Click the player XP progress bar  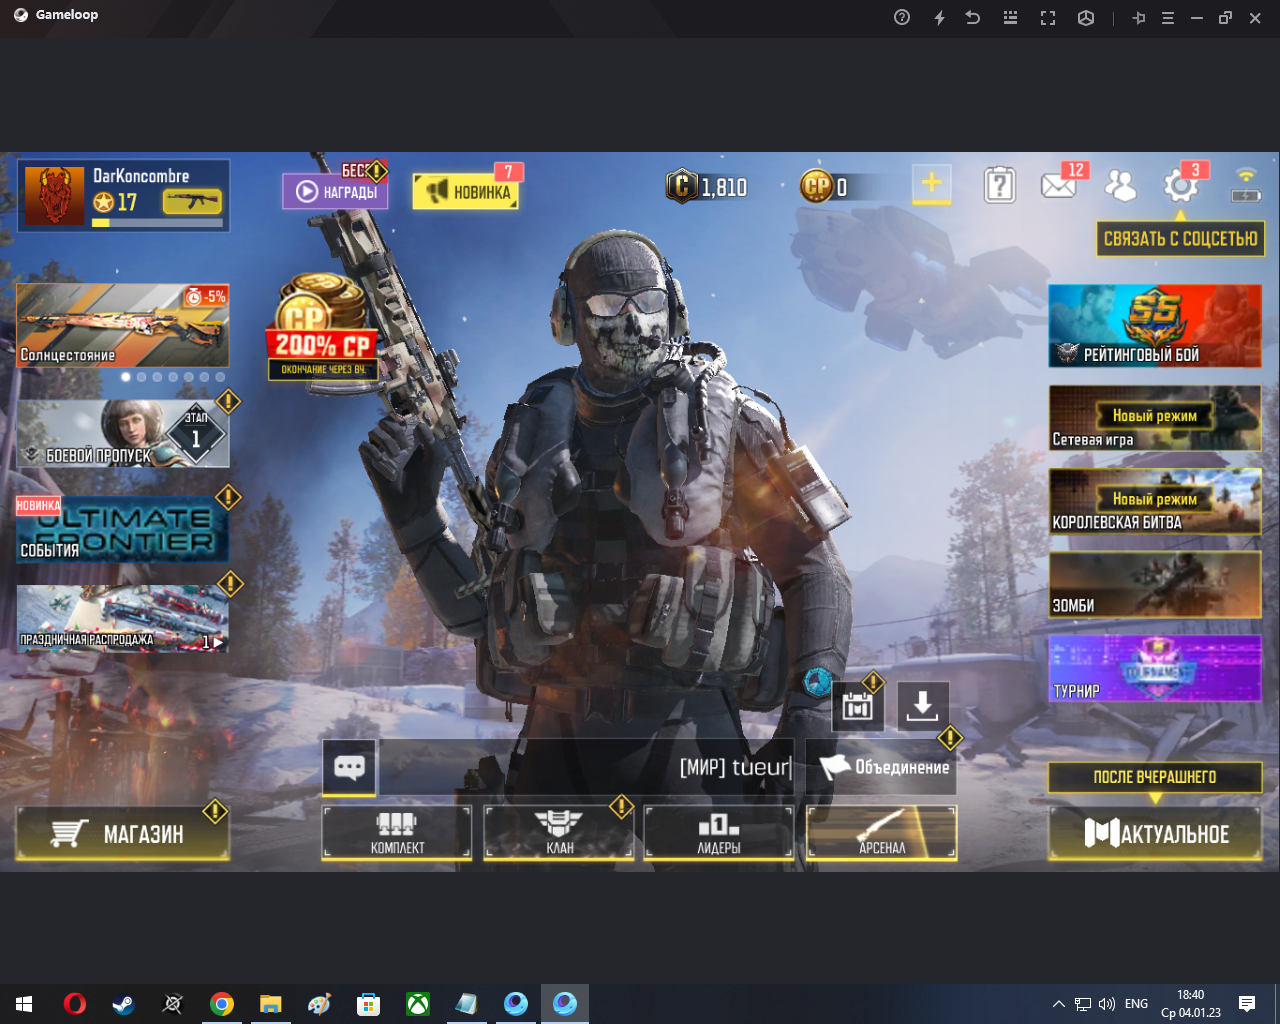pyautogui.click(x=158, y=223)
